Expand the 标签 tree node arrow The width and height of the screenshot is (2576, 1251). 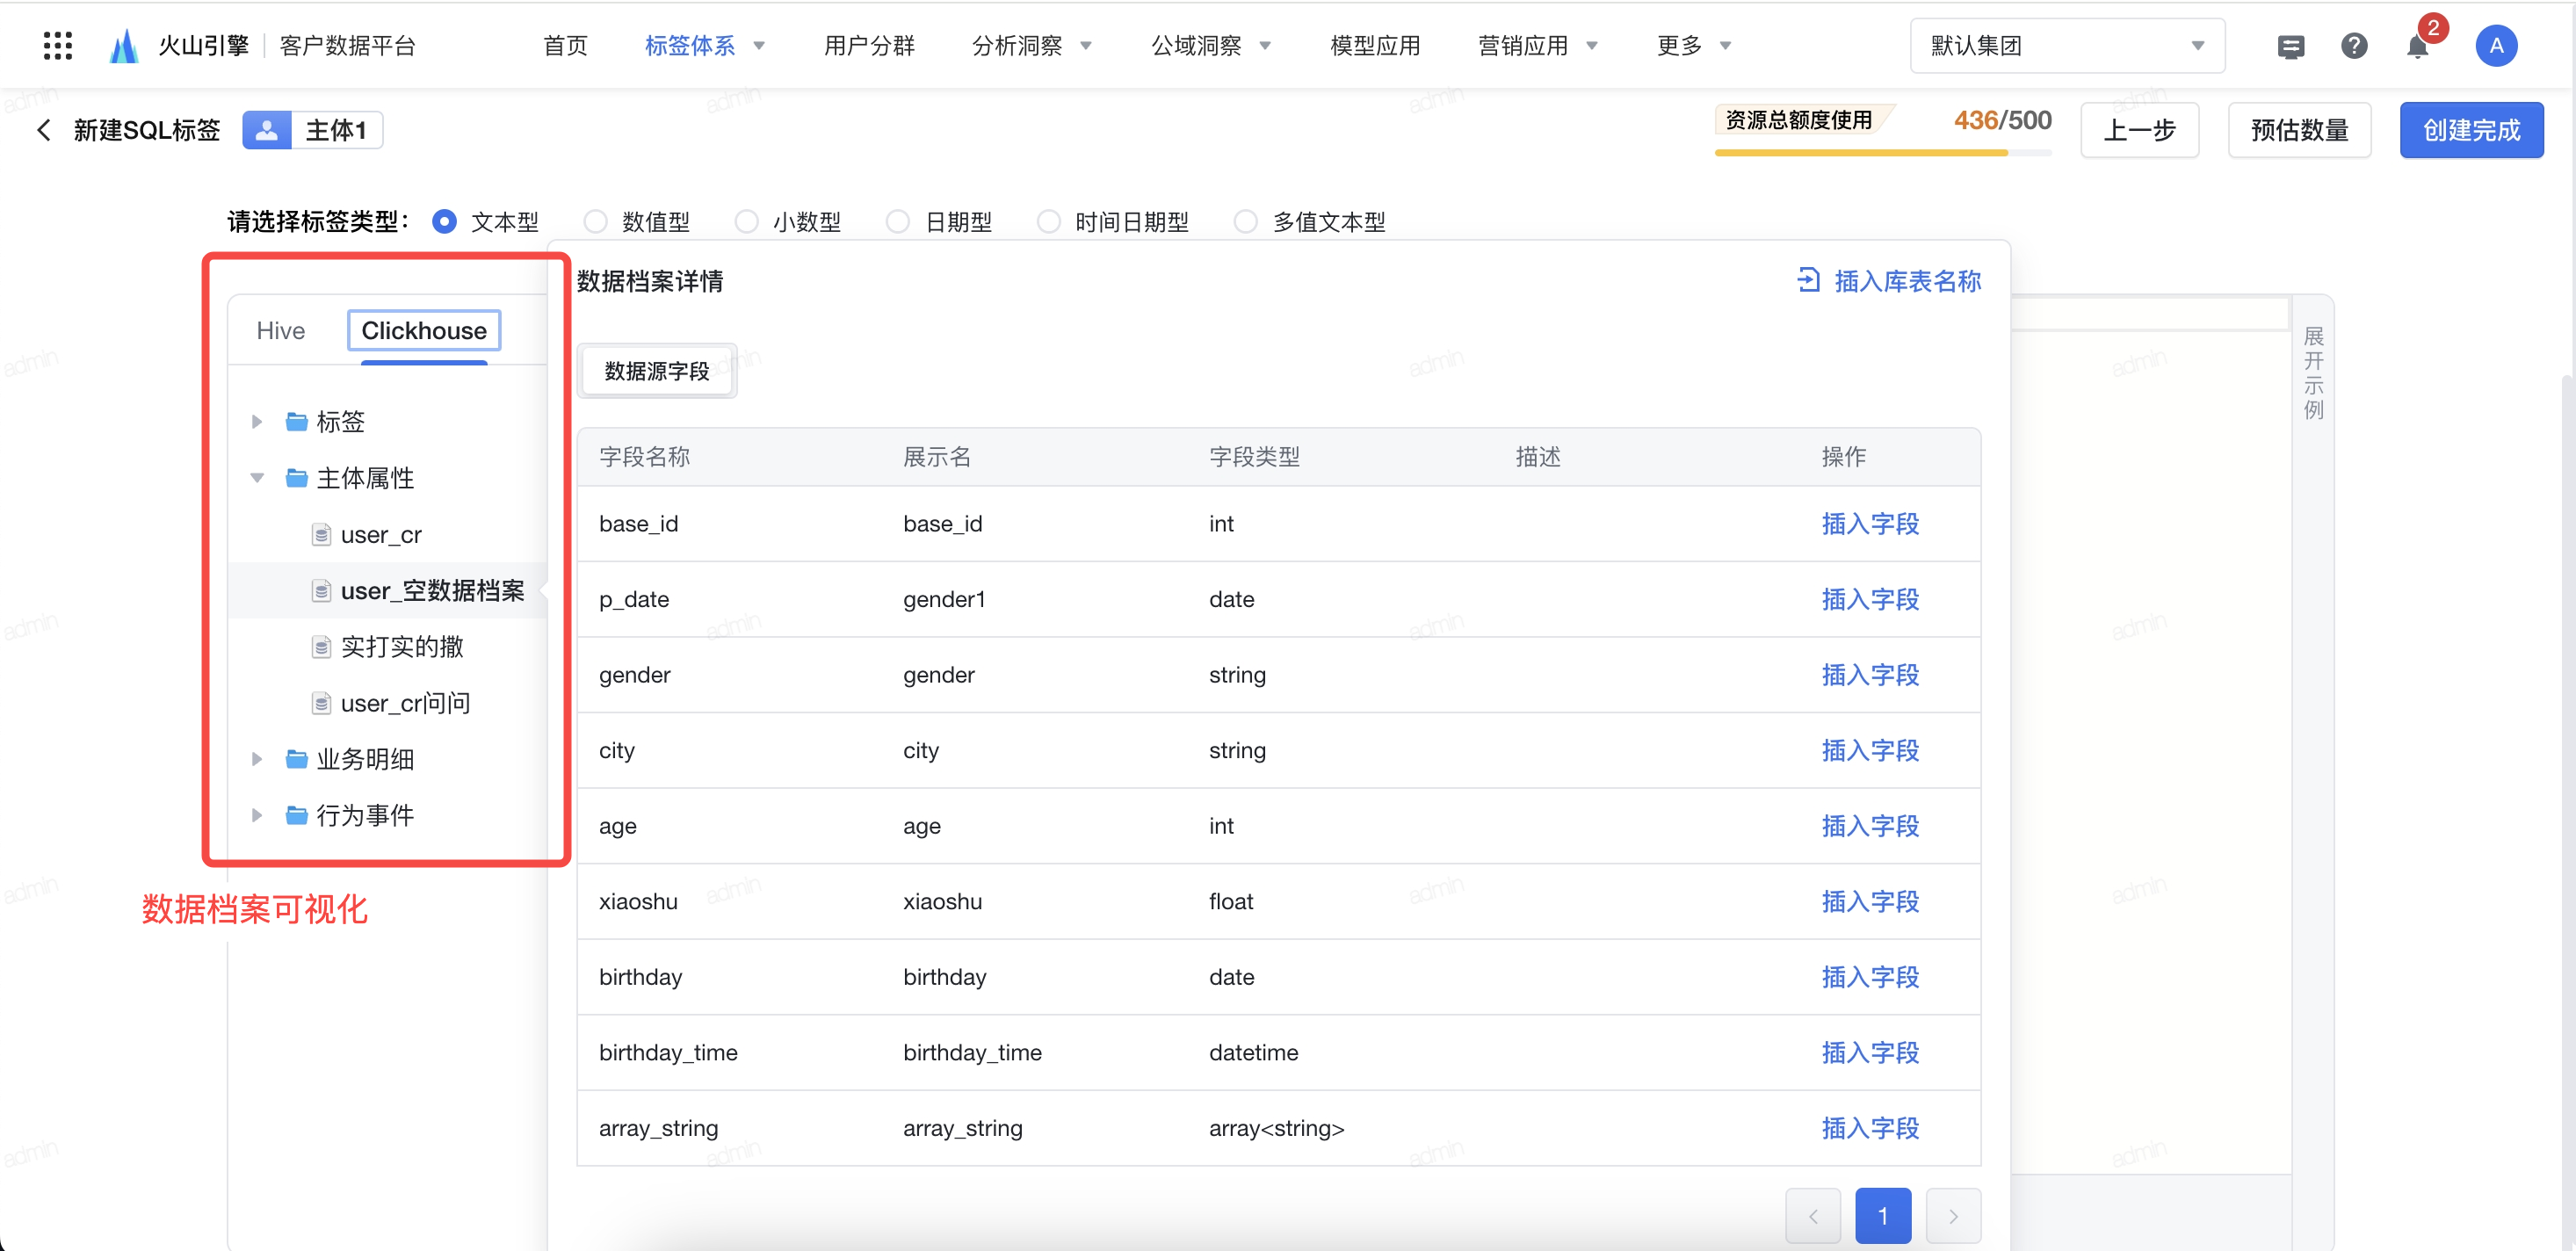257,421
